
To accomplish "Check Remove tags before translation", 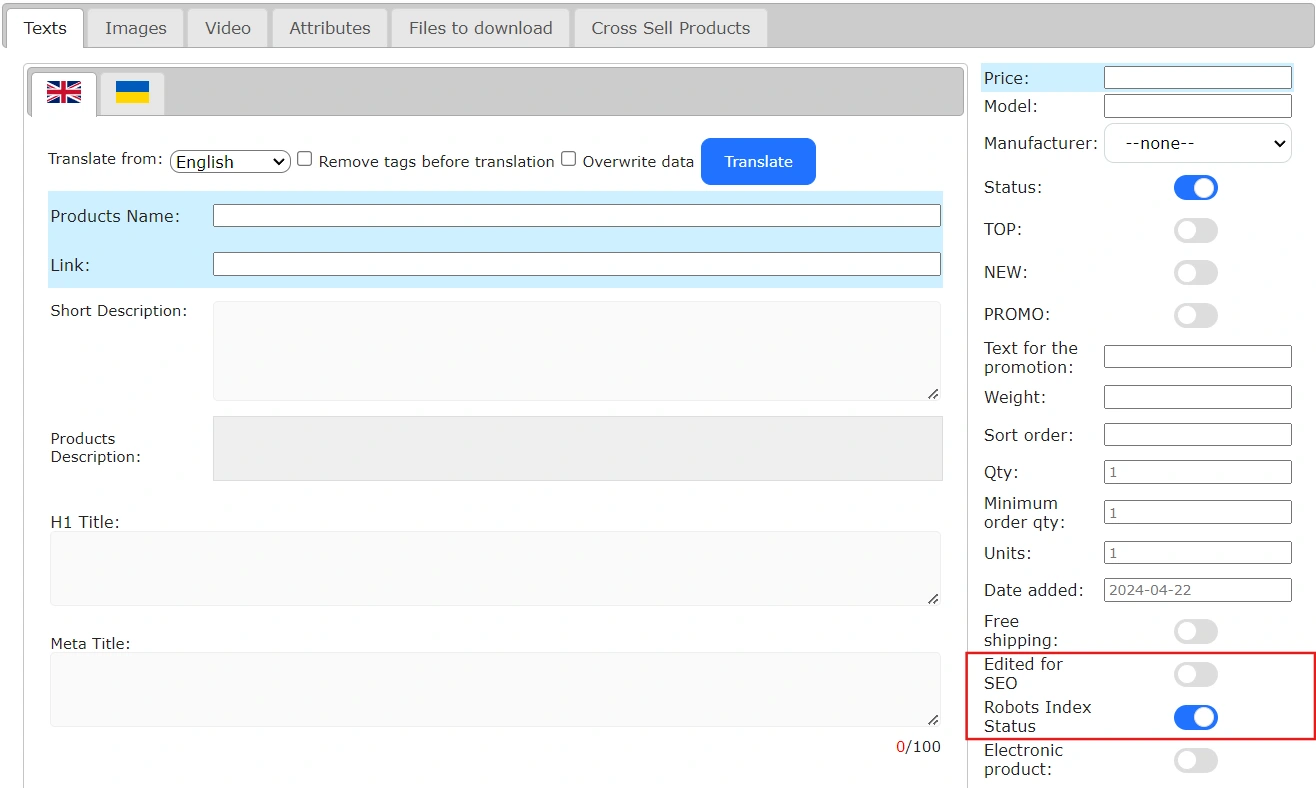I will (305, 159).
